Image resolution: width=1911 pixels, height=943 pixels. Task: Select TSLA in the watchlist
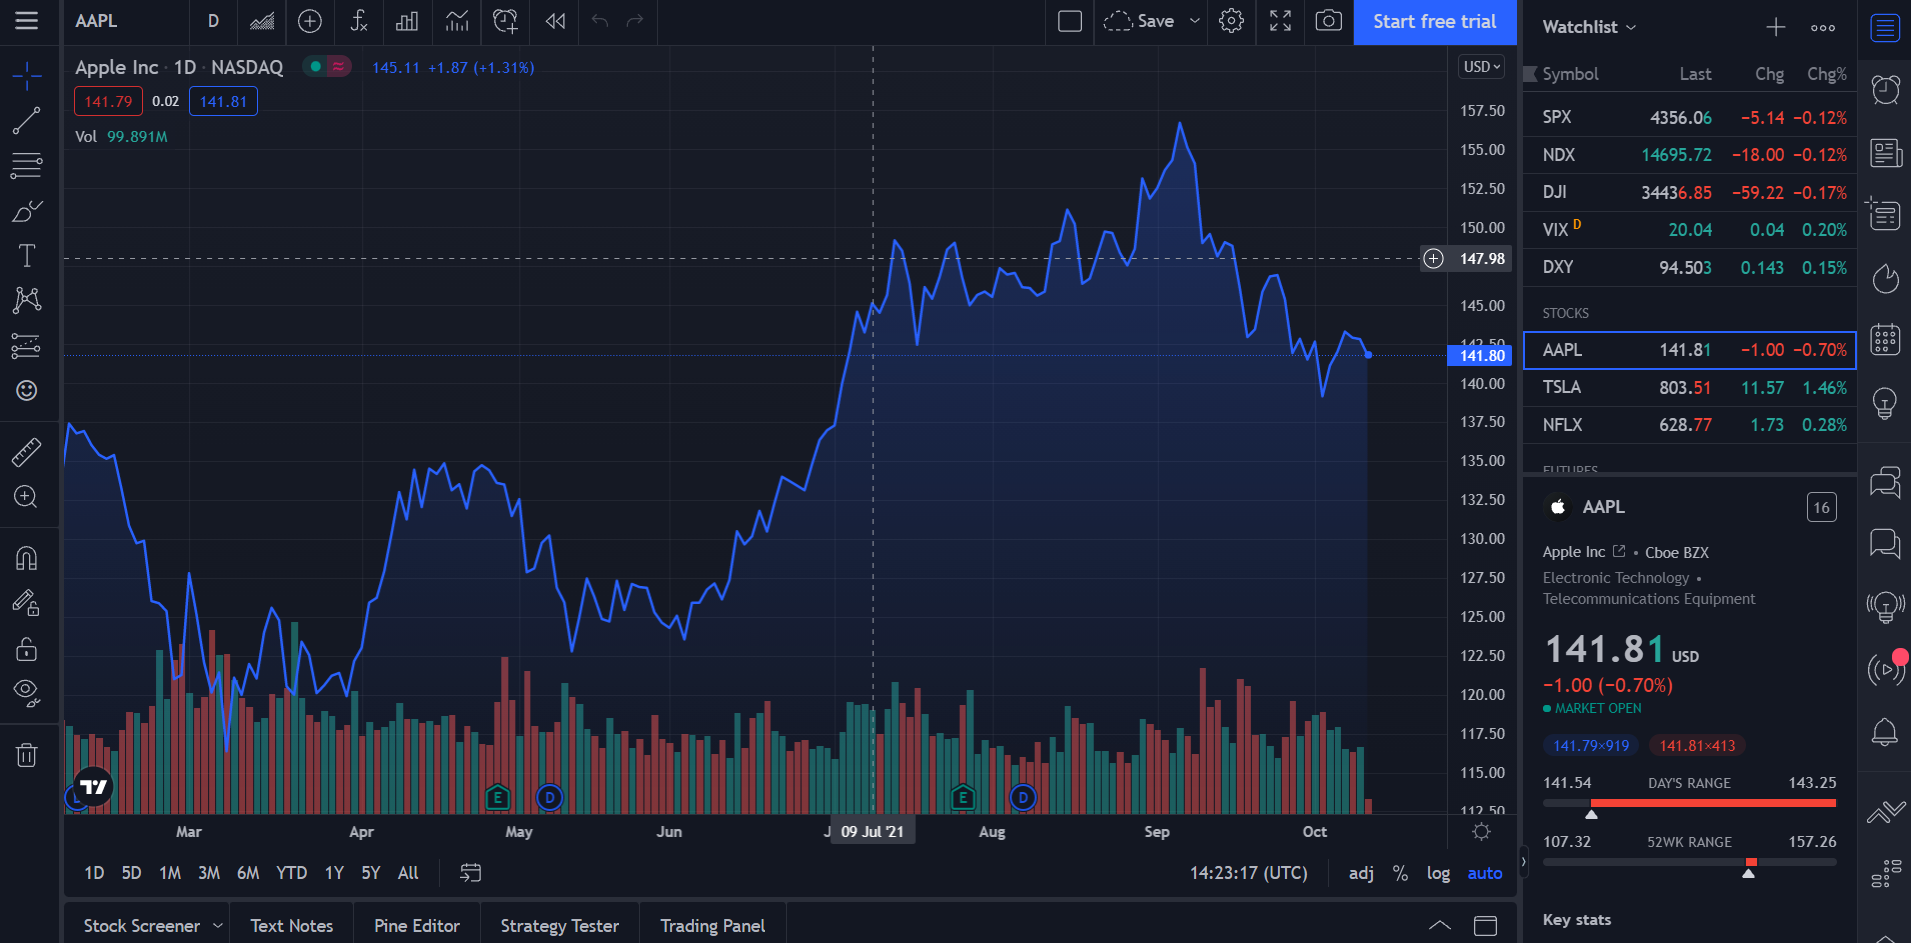coord(1690,388)
